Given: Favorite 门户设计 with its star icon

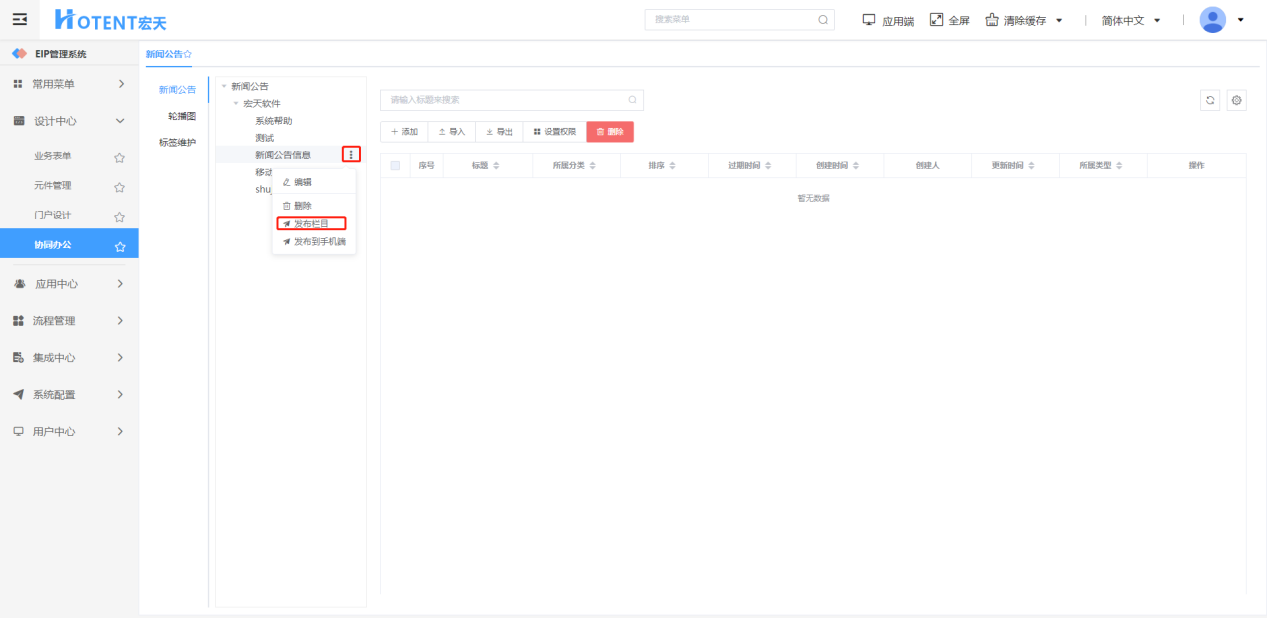Looking at the screenshot, I should [x=119, y=217].
